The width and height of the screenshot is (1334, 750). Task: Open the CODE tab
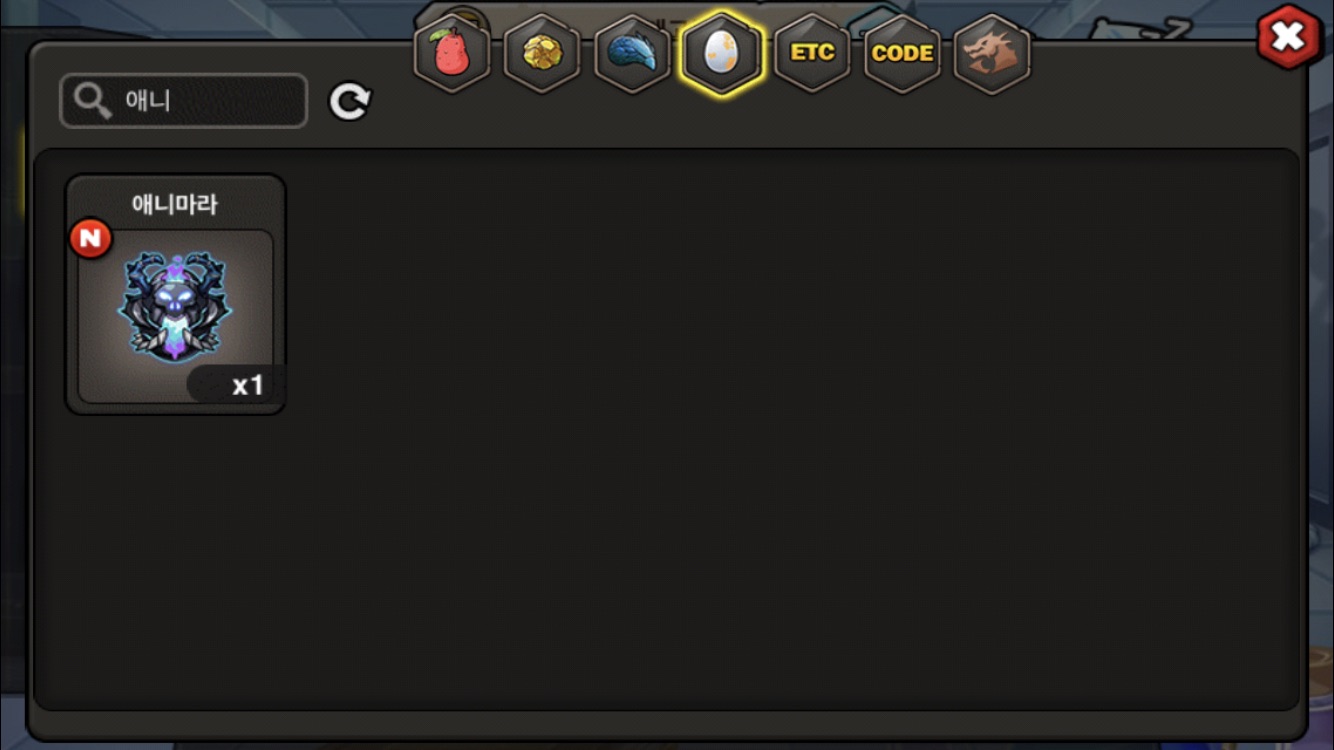click(902, 54)
